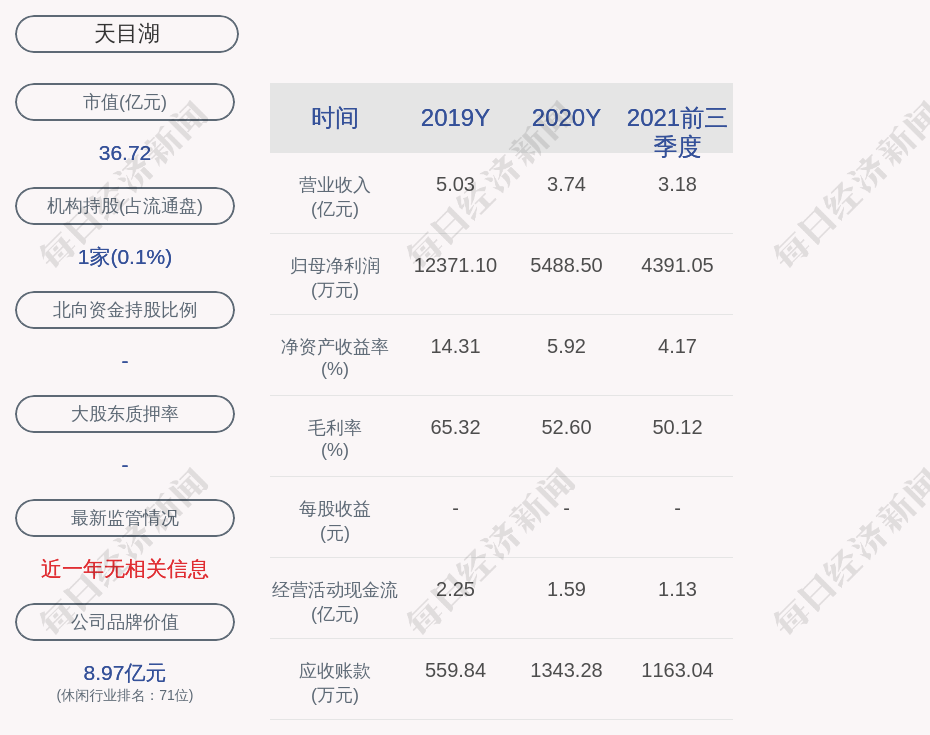Click the 天目湖 company name pill
The width and height of the screenshot is (930, 735).
126,34
